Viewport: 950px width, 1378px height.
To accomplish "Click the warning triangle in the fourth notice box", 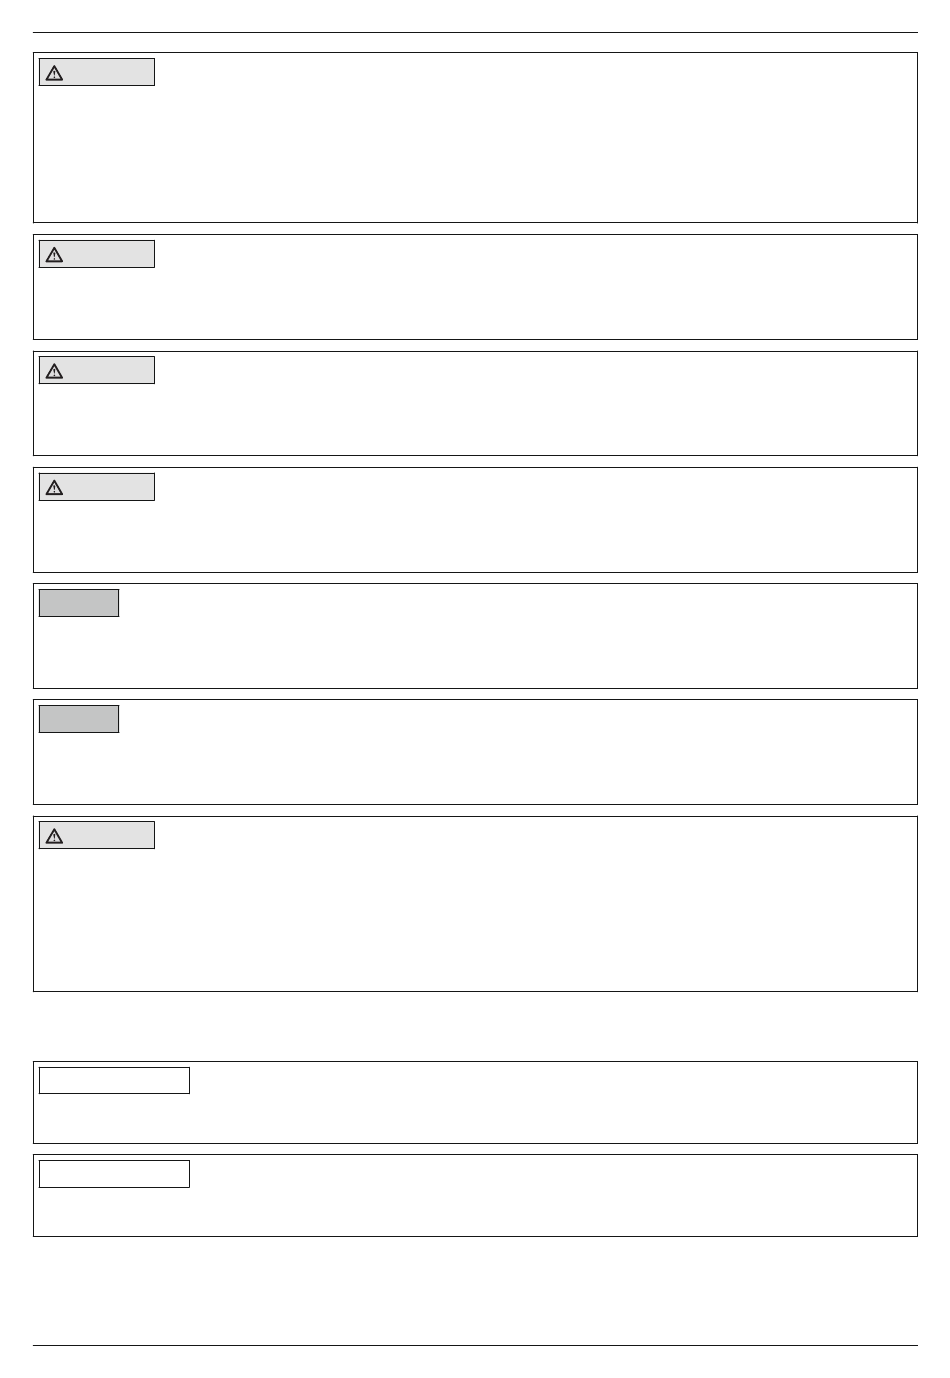I will pos(54,488).
